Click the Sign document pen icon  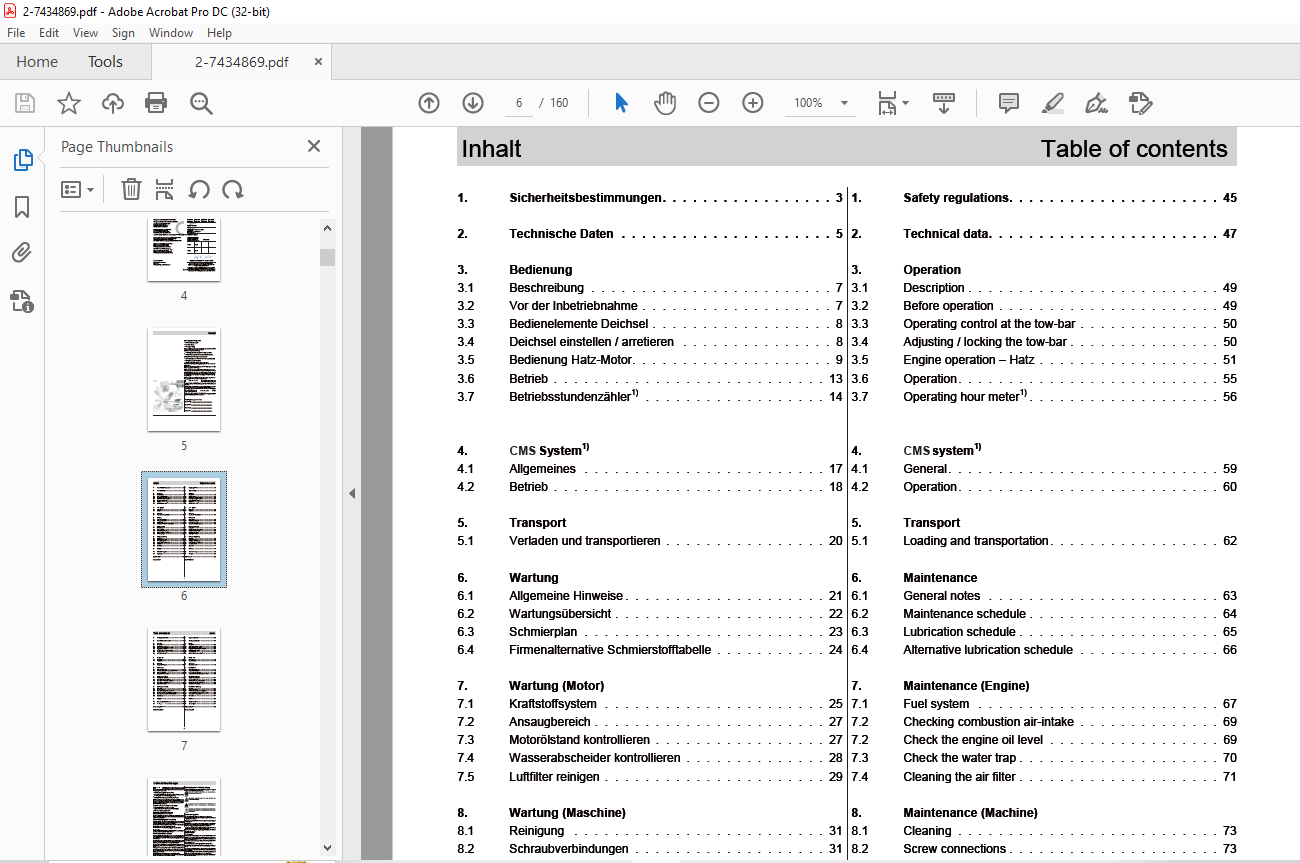pos(1097,103)
